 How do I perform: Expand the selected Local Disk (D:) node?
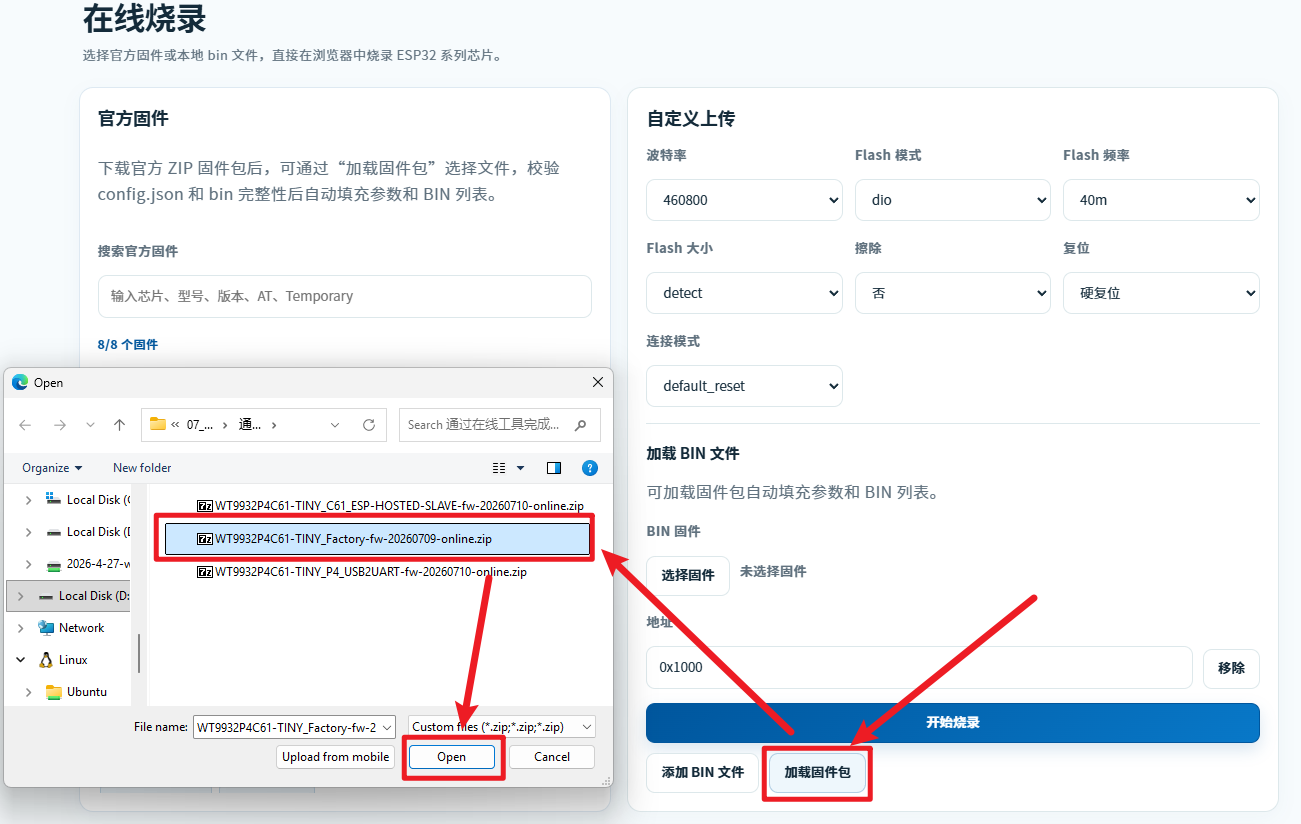(19, 596)
